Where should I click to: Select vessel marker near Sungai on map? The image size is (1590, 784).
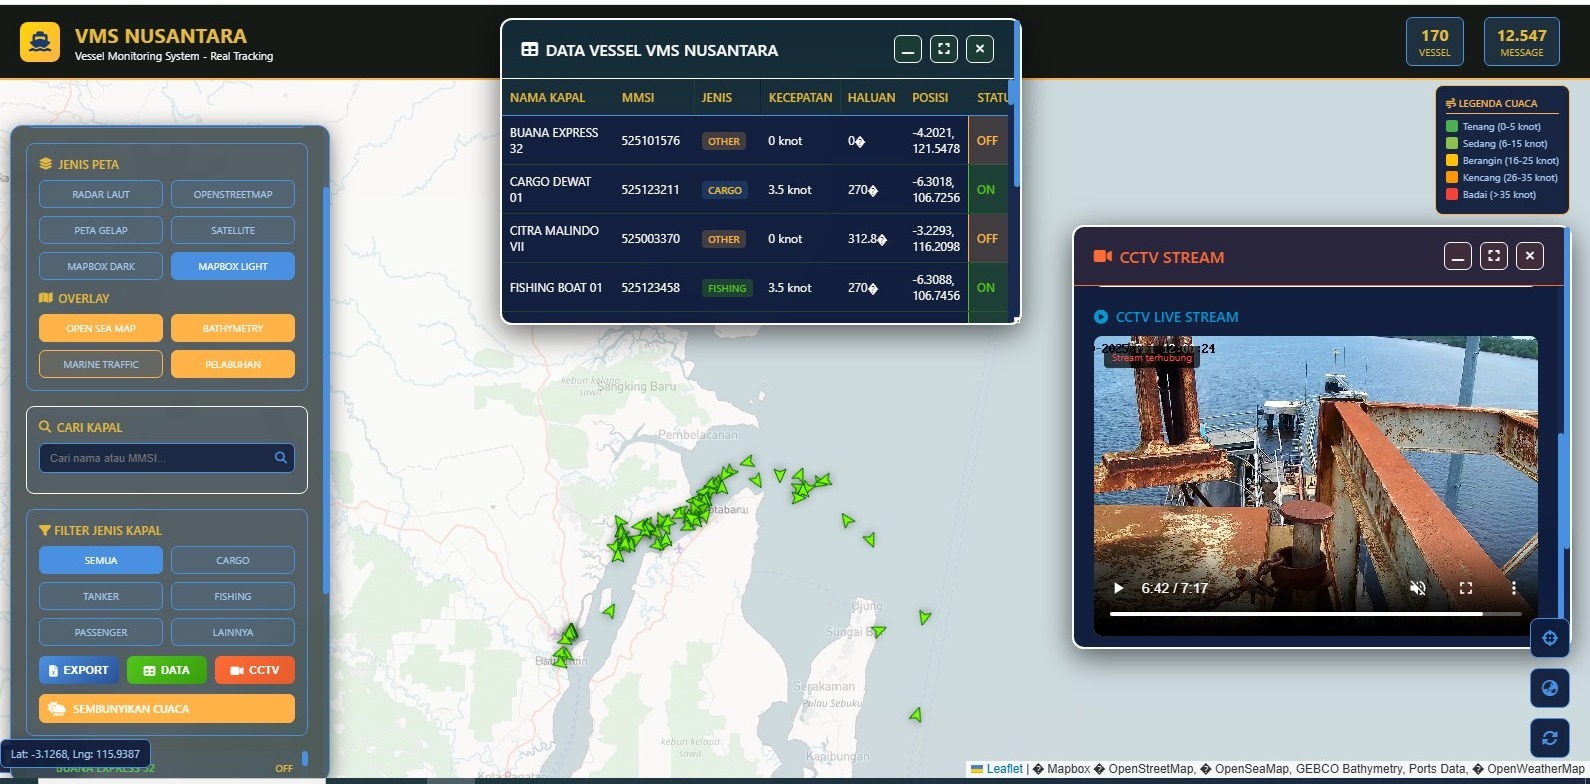pos(878,631)
